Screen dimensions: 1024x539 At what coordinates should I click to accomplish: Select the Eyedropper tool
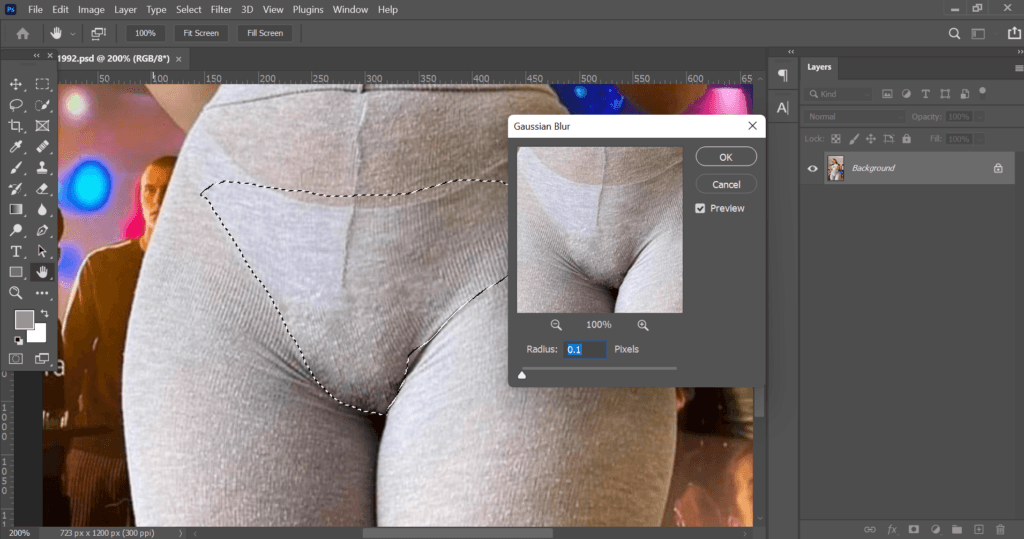pos(16,147)
